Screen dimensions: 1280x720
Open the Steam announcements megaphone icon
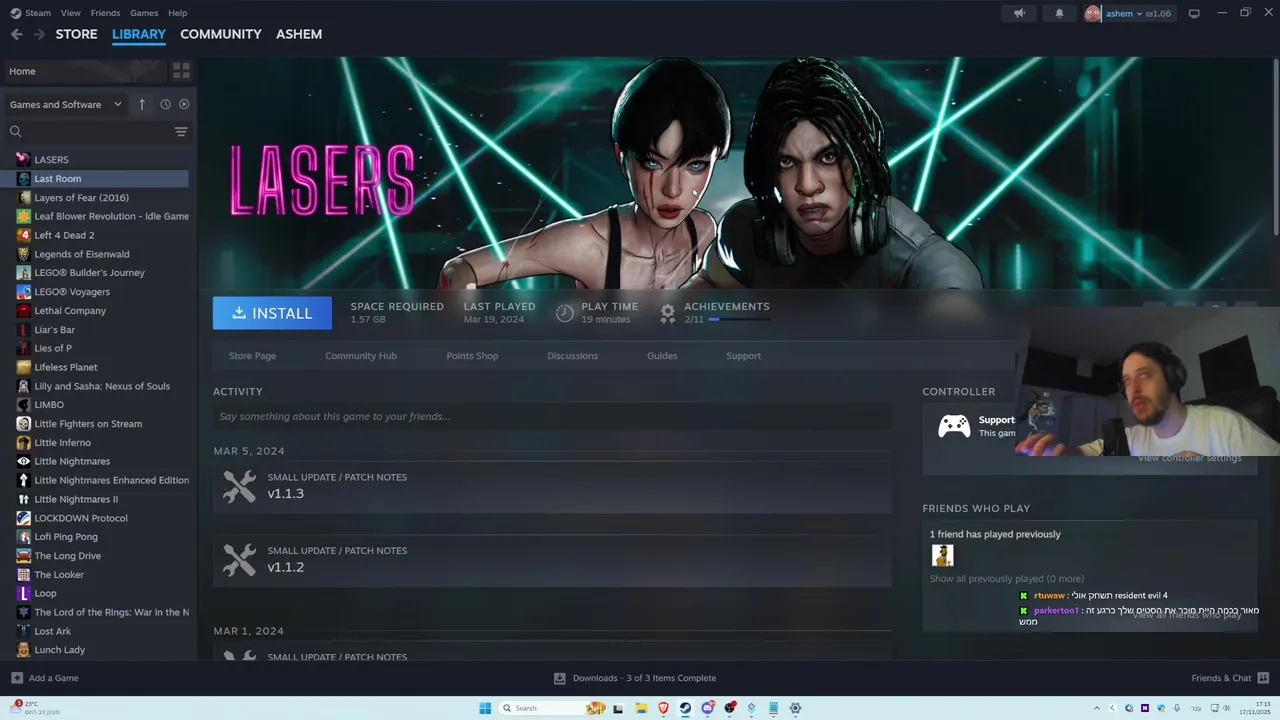point(1019,13)
